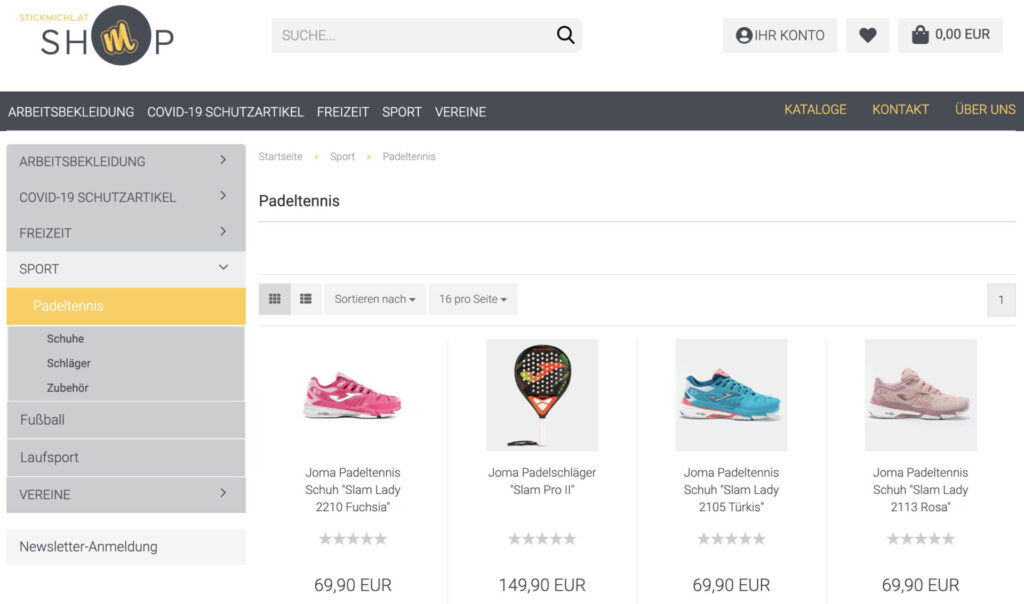Select Padeltennis in sidebar
Screen dimensions: 1024x604
126,306
